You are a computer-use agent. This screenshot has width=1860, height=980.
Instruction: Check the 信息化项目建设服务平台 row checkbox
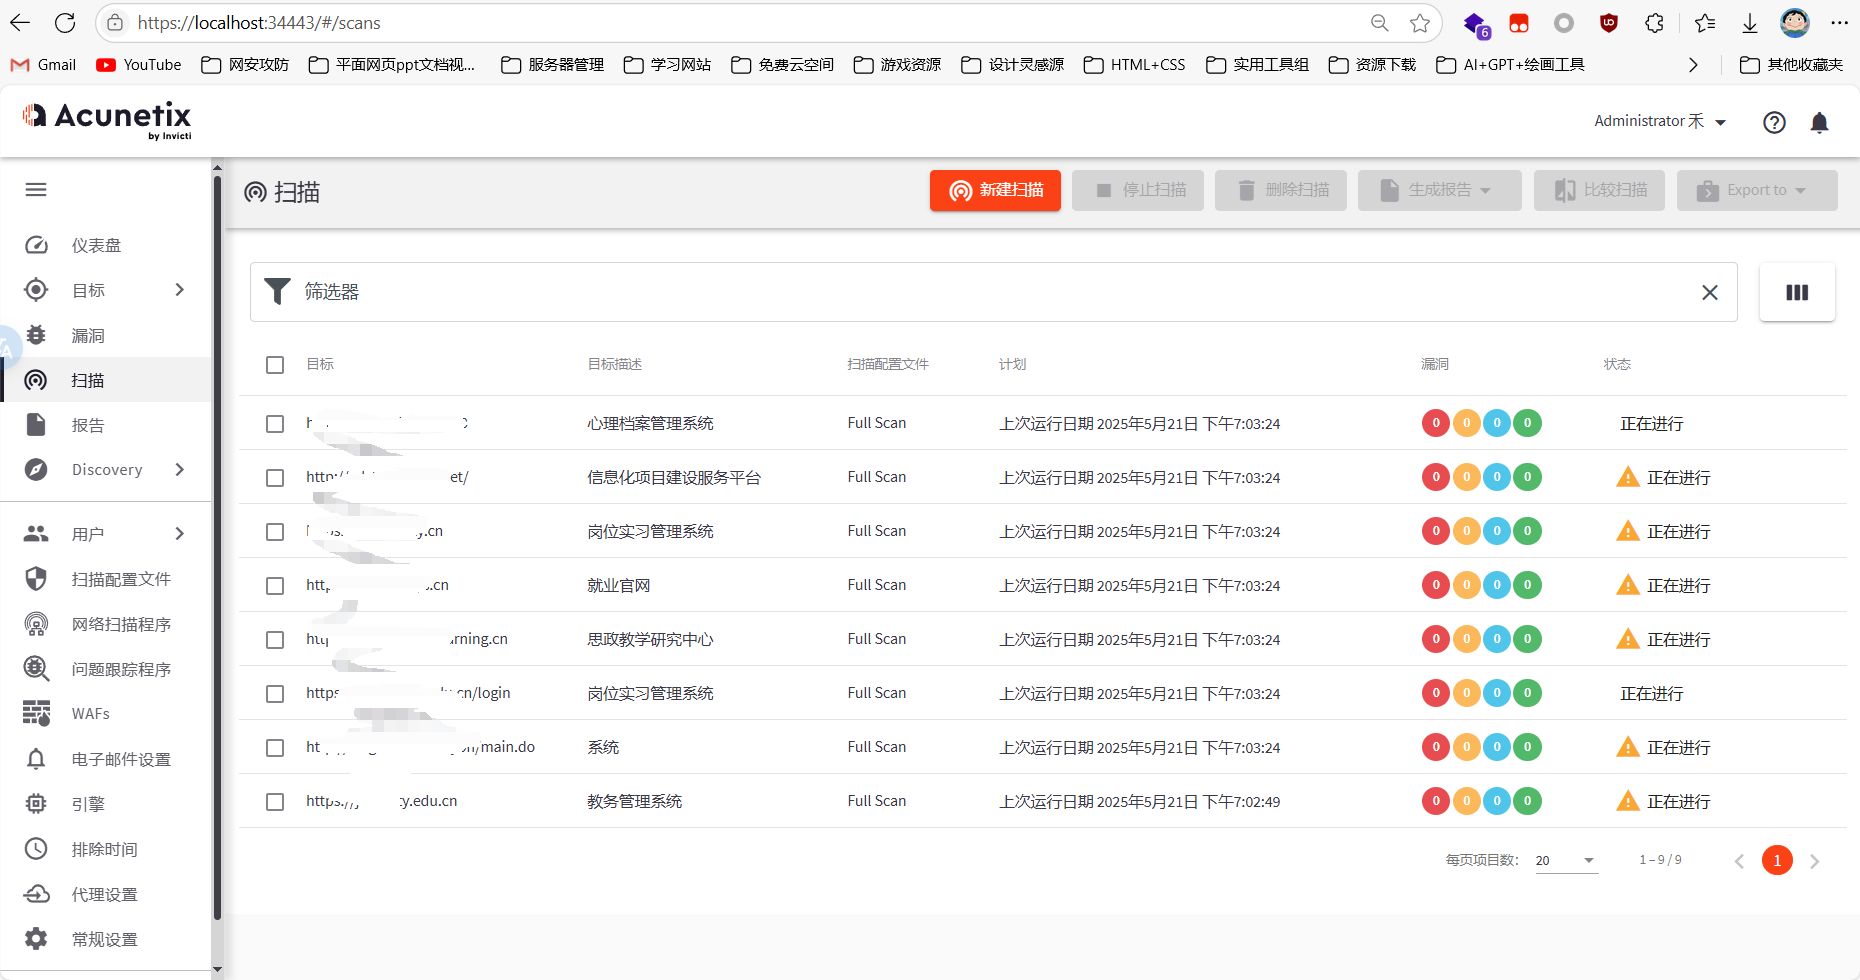(x=275, y=478)
